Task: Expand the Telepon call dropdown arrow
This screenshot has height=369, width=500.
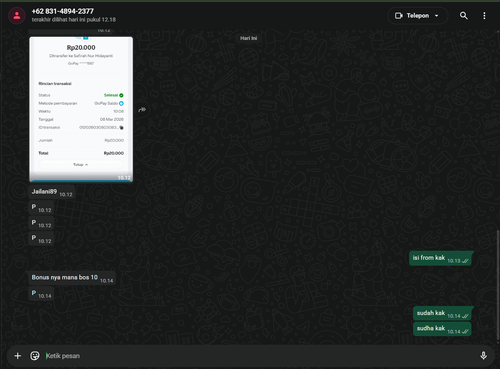Action: click(x=437, y=16)
